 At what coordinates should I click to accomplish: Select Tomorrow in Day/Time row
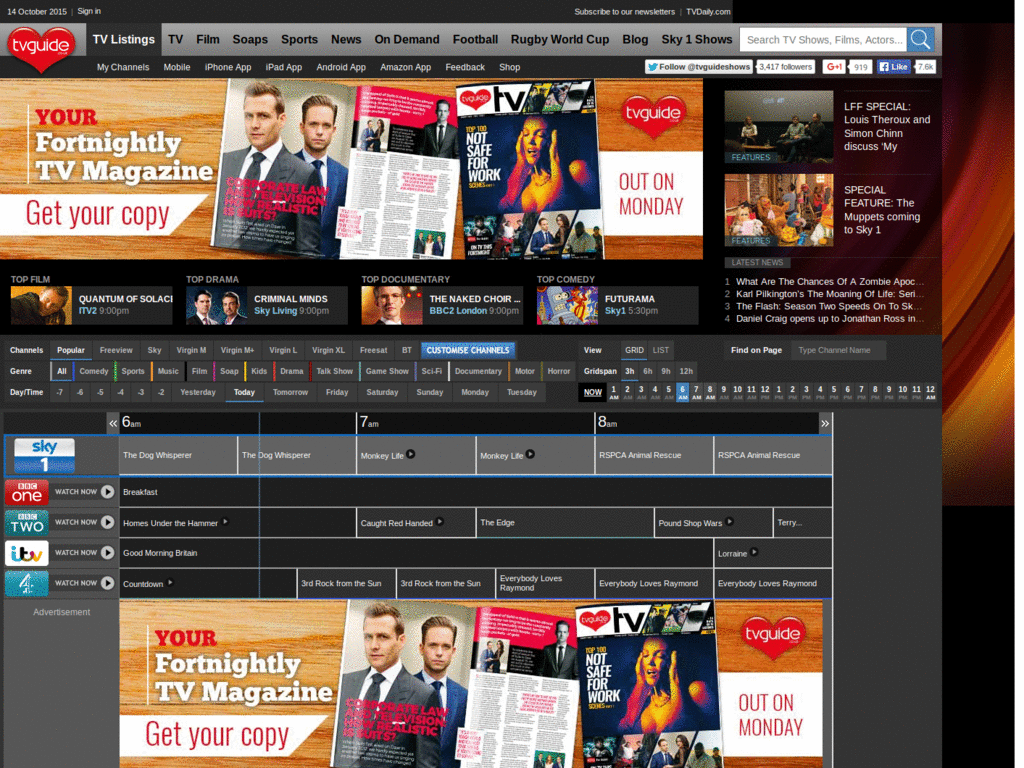point(290,392)
